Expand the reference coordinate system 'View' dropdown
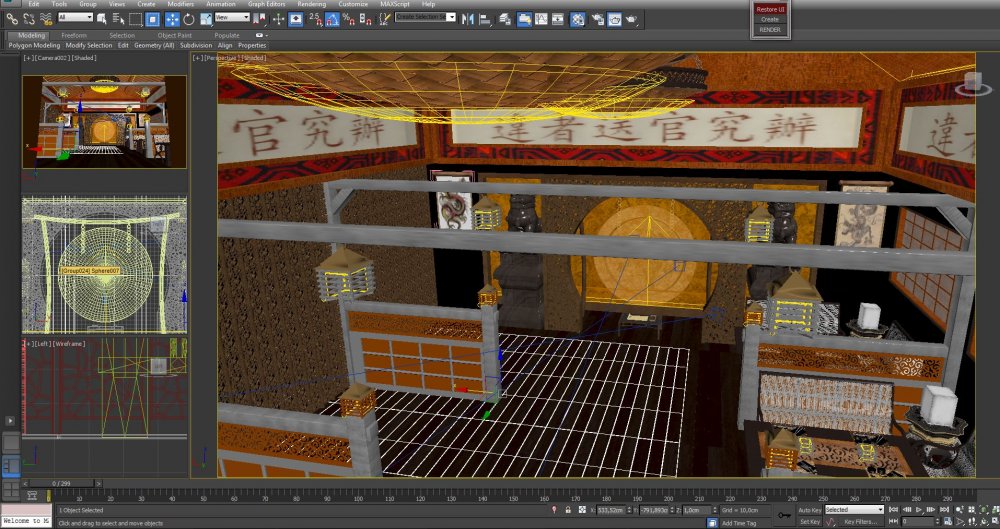 tap(233, 18)
